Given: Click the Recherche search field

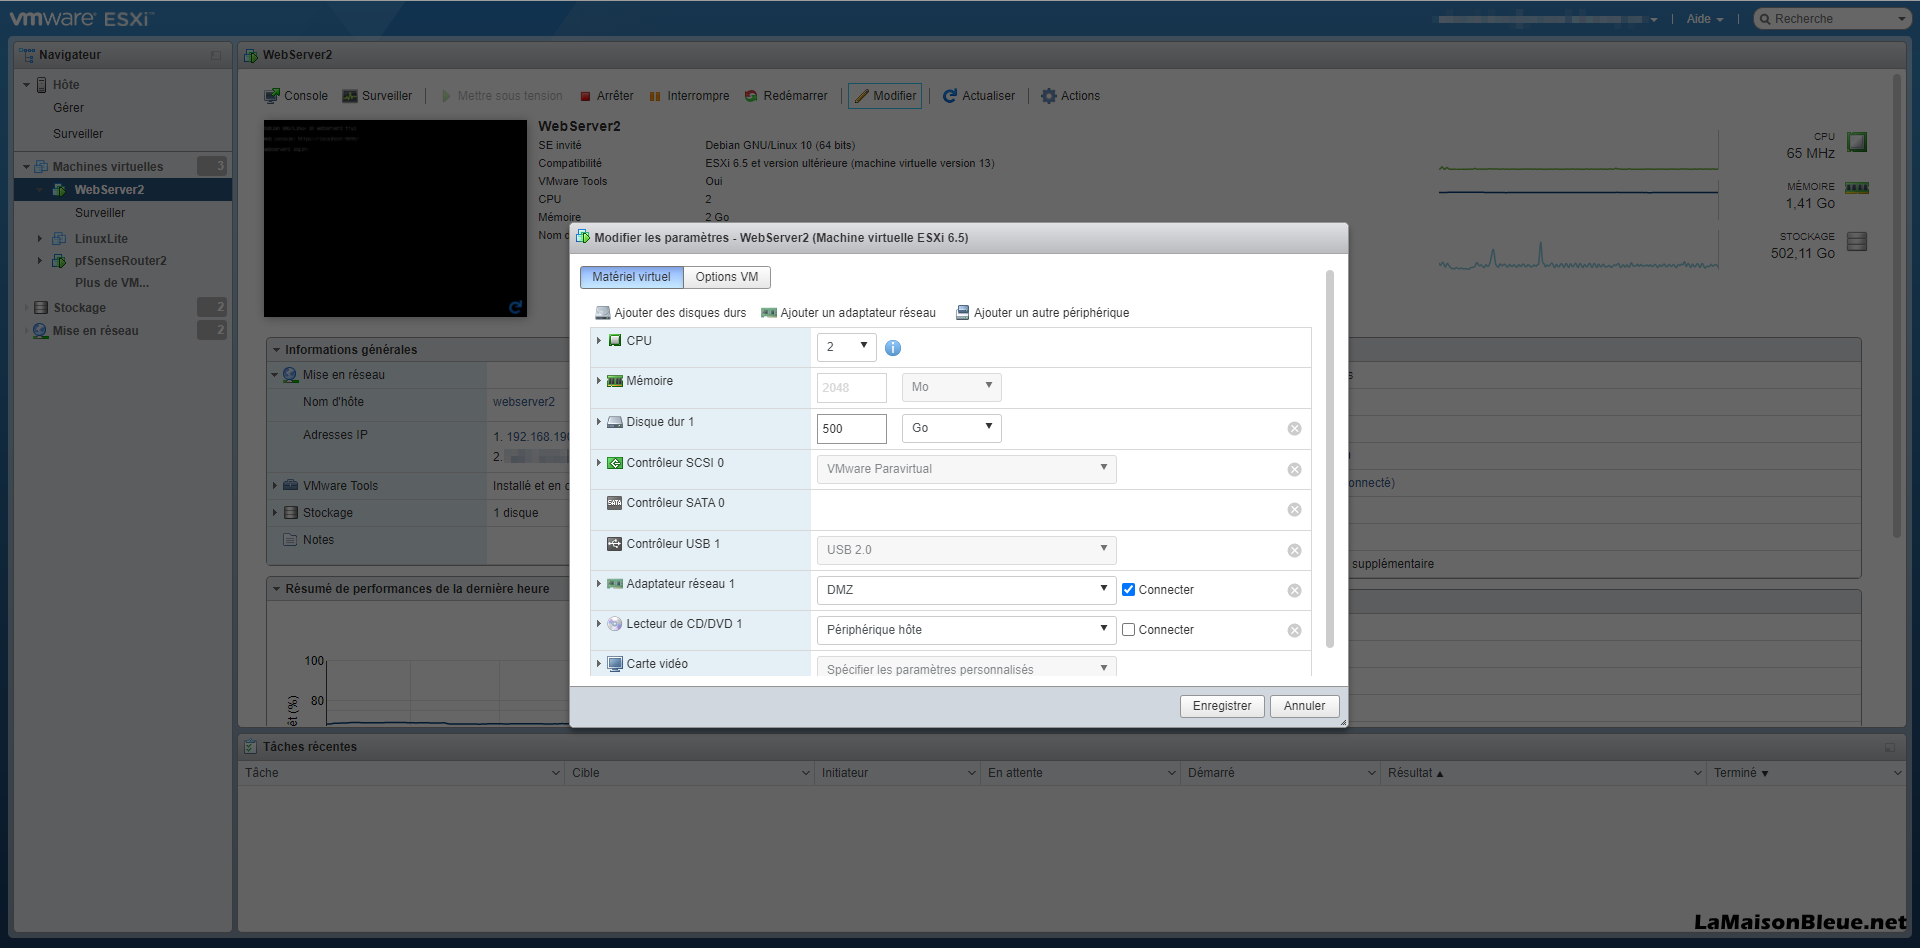Looking at the screenshot, I should click(1832, 19).
